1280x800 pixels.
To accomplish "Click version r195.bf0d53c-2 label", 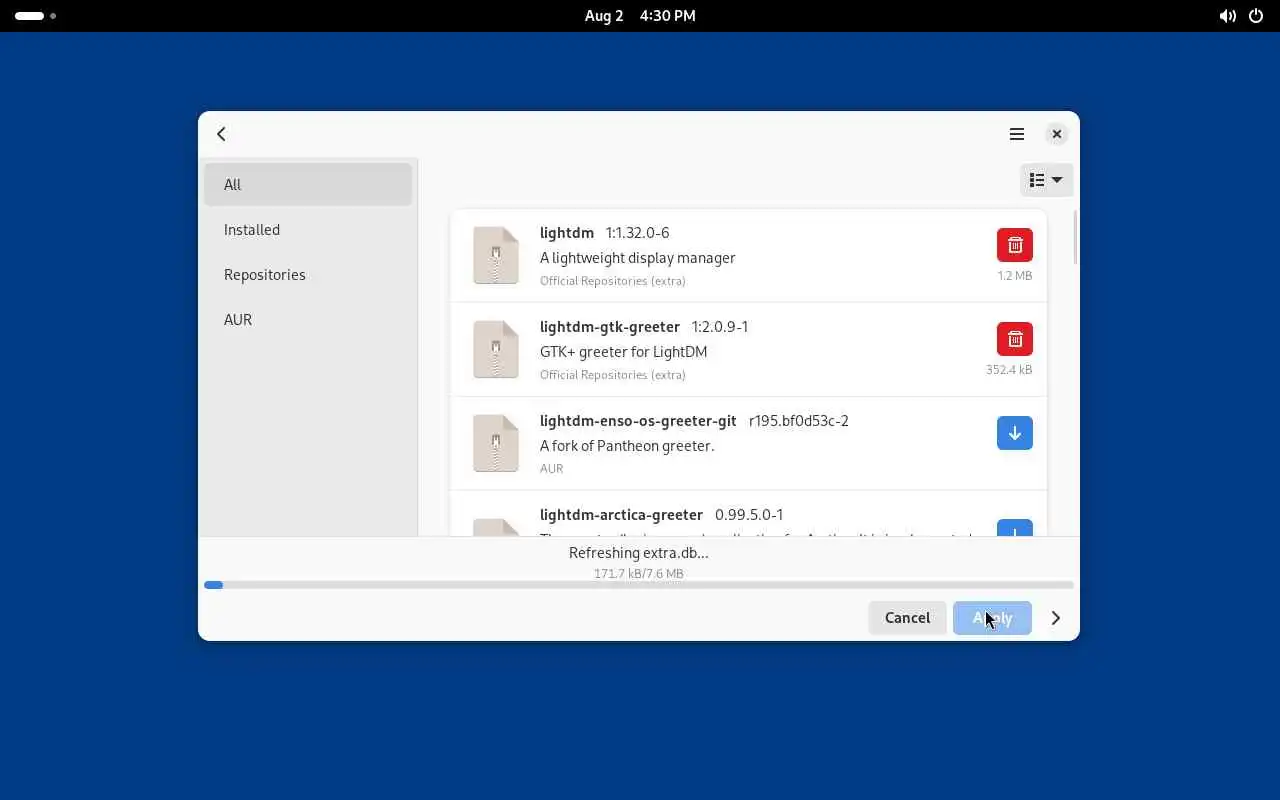I will pos(799,421).
